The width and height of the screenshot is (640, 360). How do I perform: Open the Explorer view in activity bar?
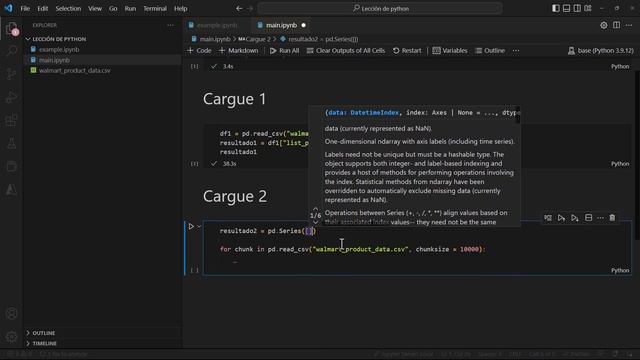(11, 28)
